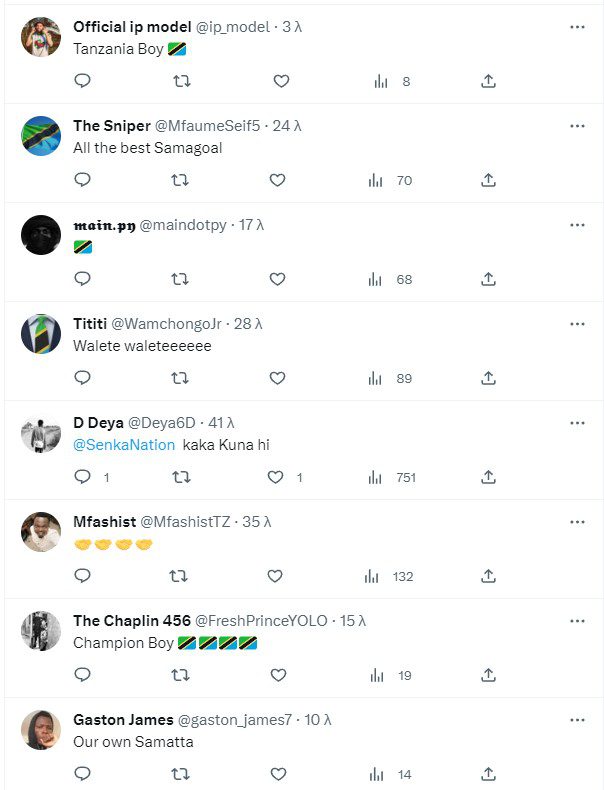Share Gaston James' tweet

click(x=488, y=774)
